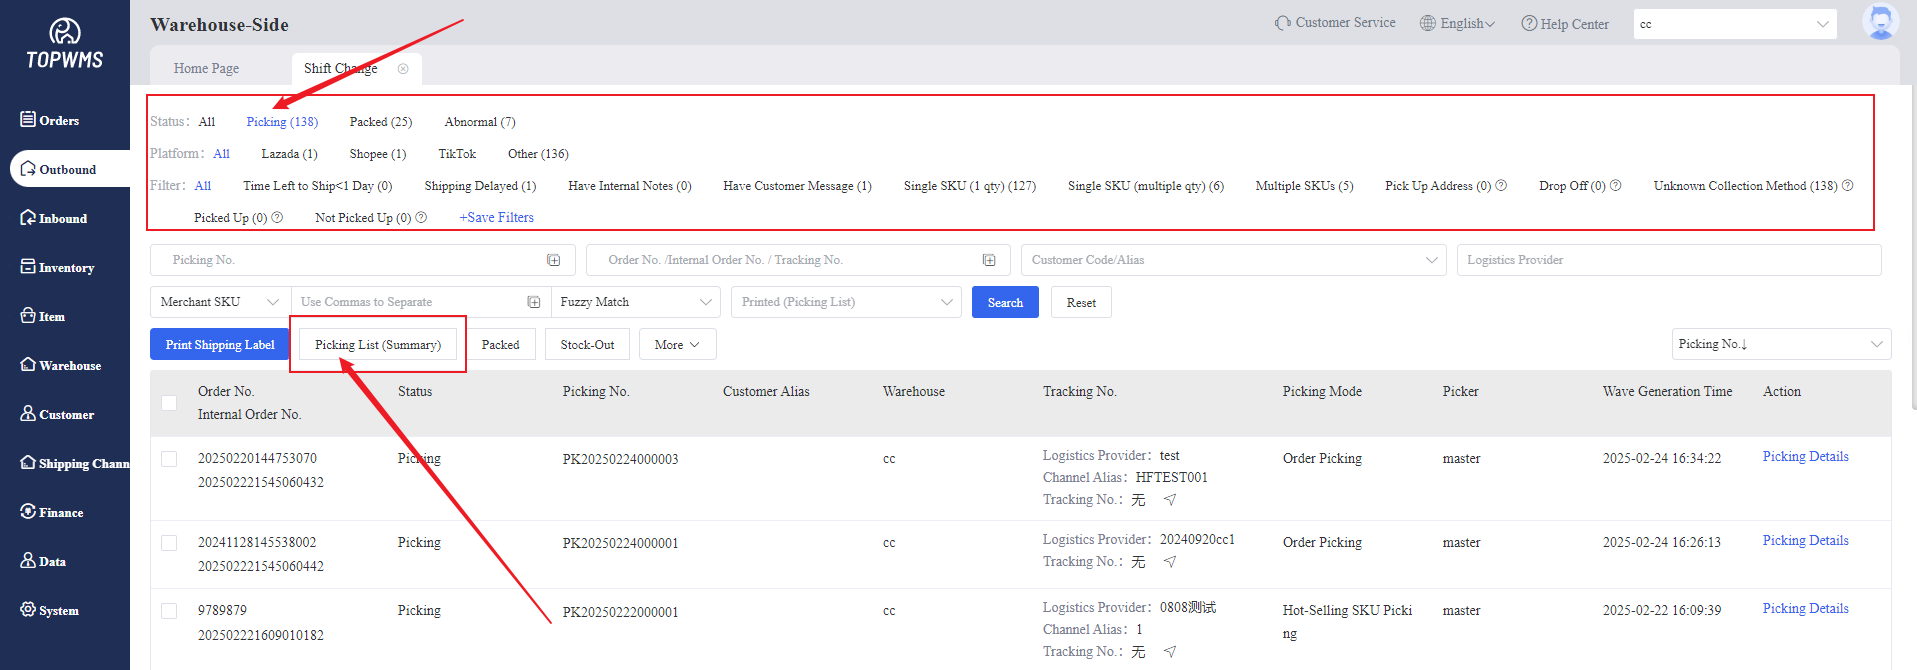Close the Shift Change tab
This screenshot has width=1917, height=670.
pos(403,69)
